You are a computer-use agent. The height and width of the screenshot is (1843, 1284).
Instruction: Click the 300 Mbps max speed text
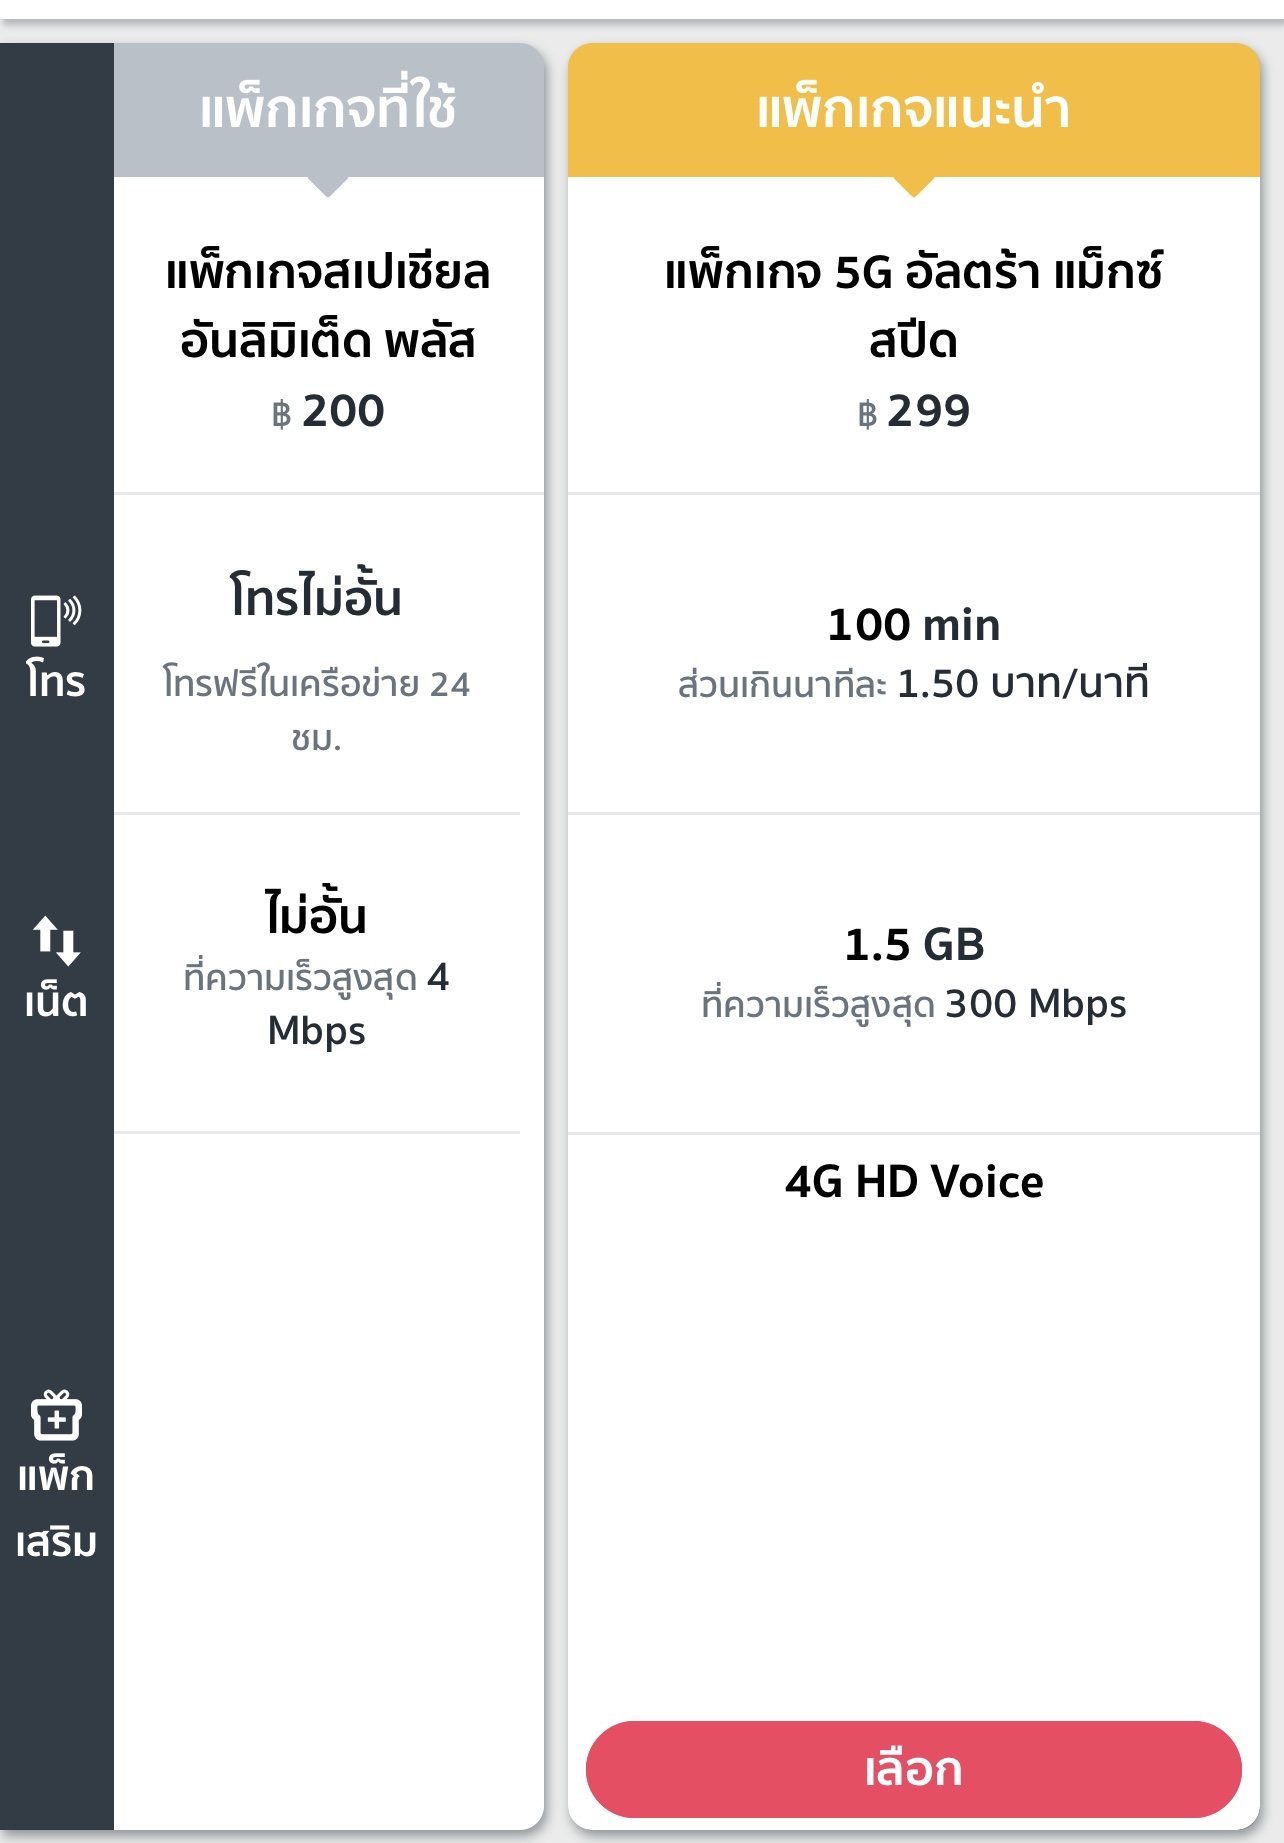tap(1035, 1003)
